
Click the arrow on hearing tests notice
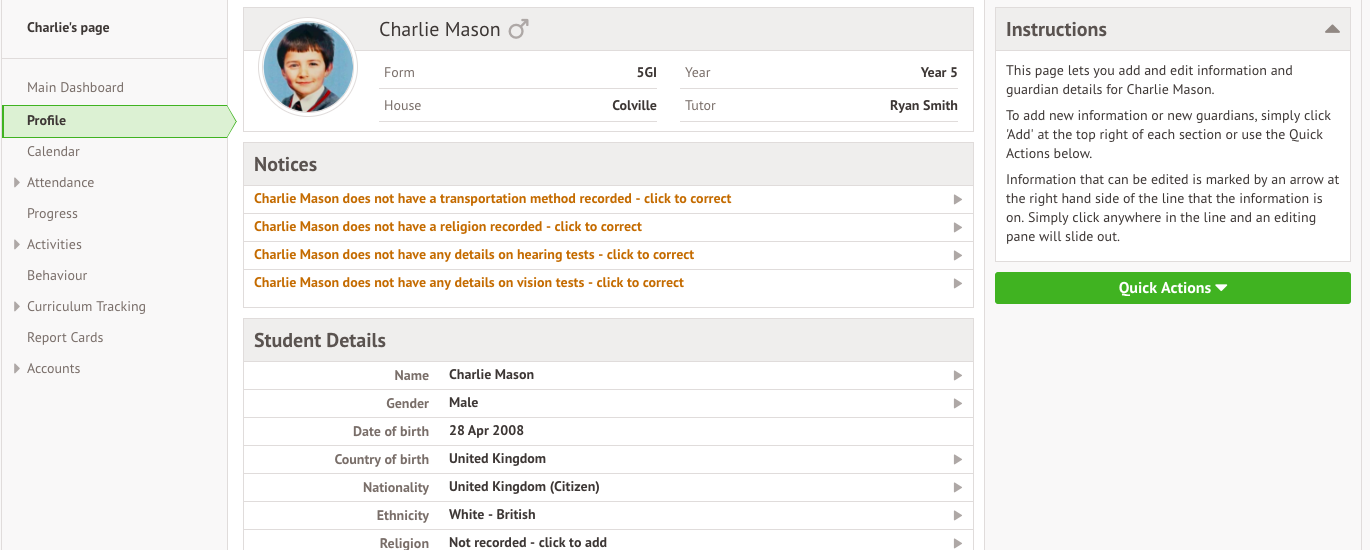[x=957, y=256]
